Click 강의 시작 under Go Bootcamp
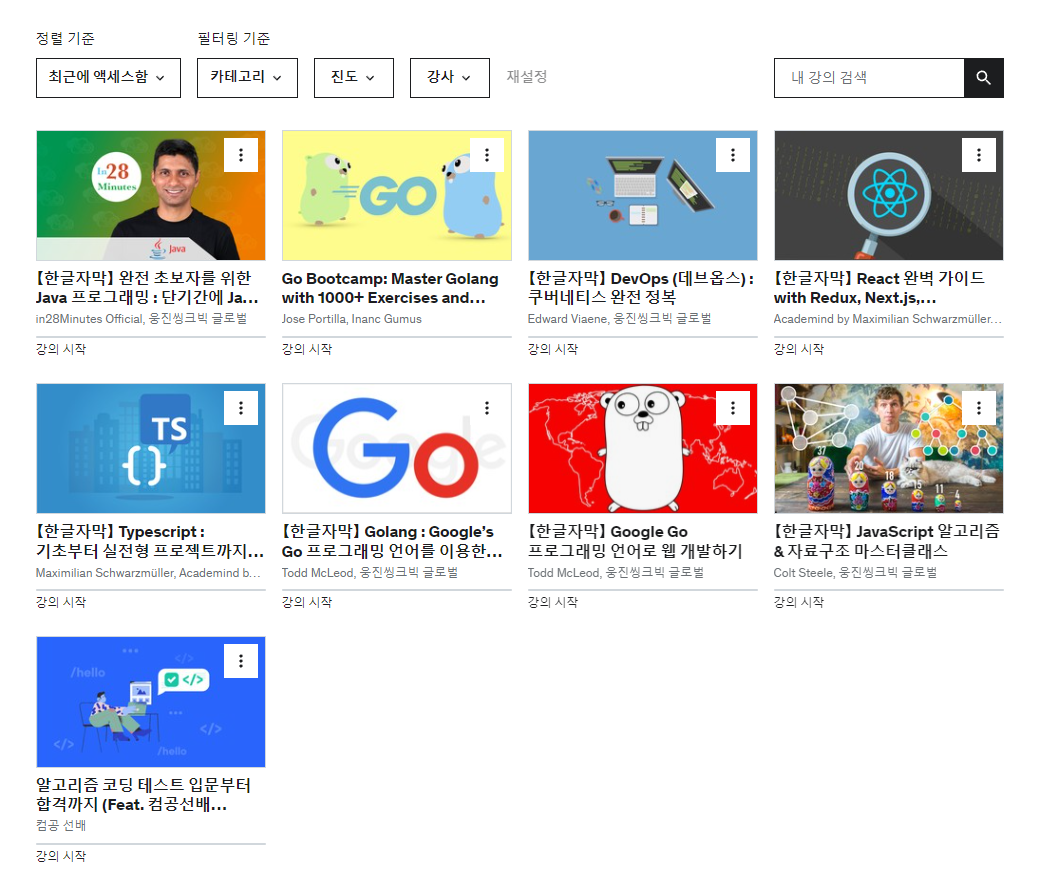Image resolution: width=1054 pixels, height=891 pixels. tap(307, 349)
